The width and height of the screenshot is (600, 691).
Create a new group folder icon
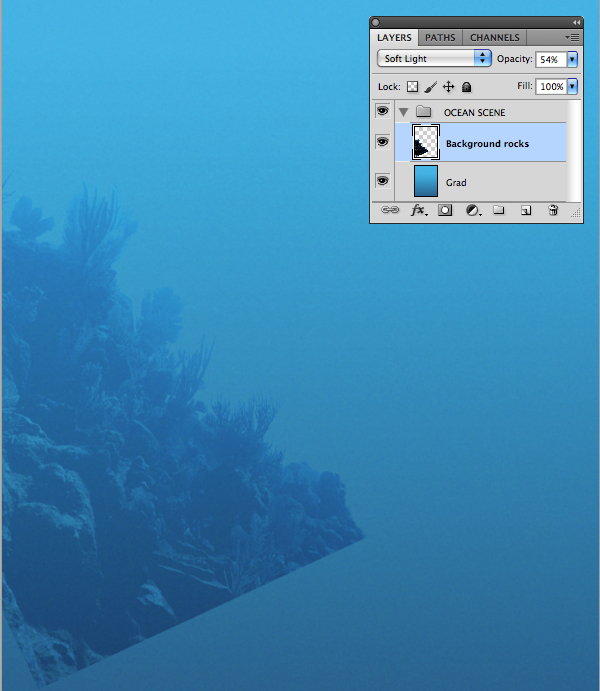499,210
